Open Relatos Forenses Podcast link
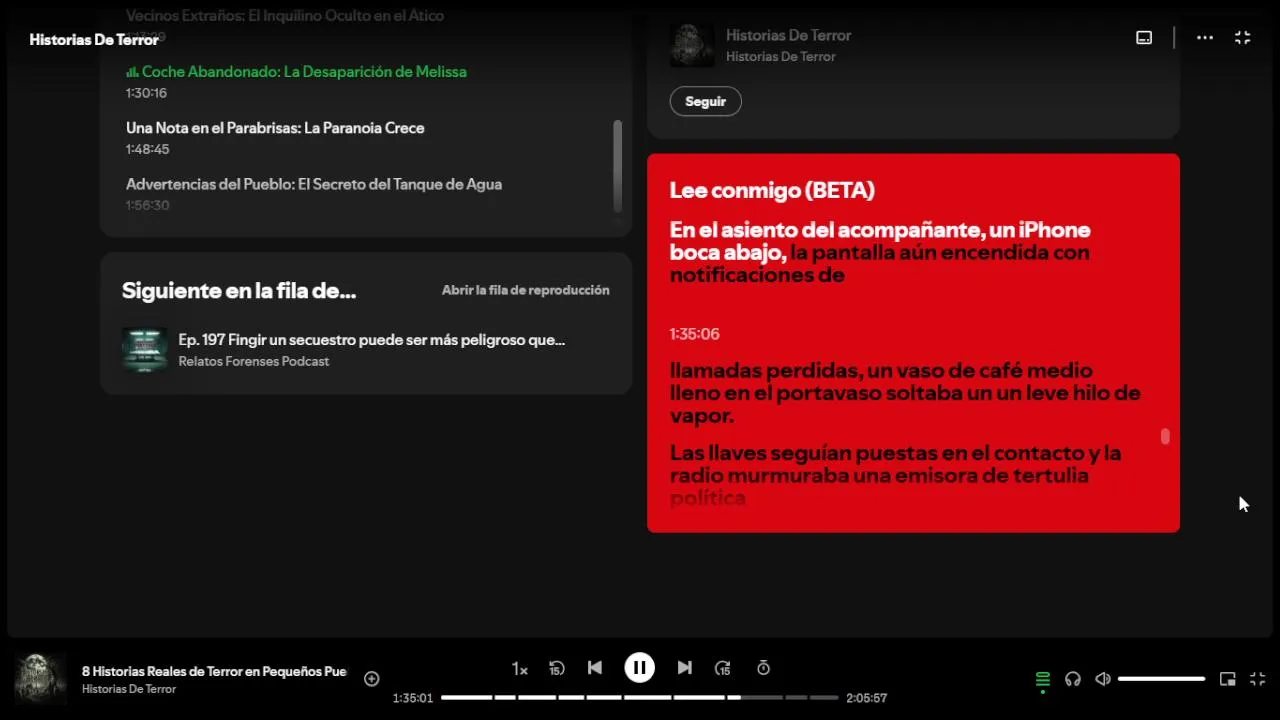The height and width of the screenshot is (720, 1280). (x=254, y=361)
